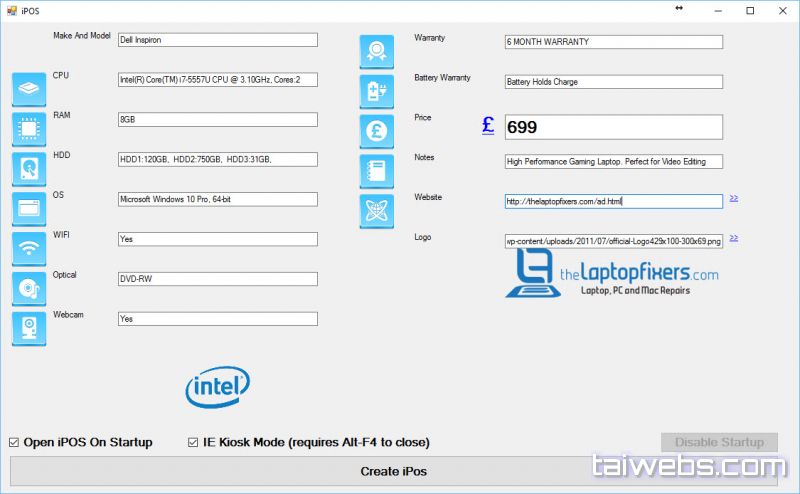Click the Battery Warranty icon

pos(376,91)
